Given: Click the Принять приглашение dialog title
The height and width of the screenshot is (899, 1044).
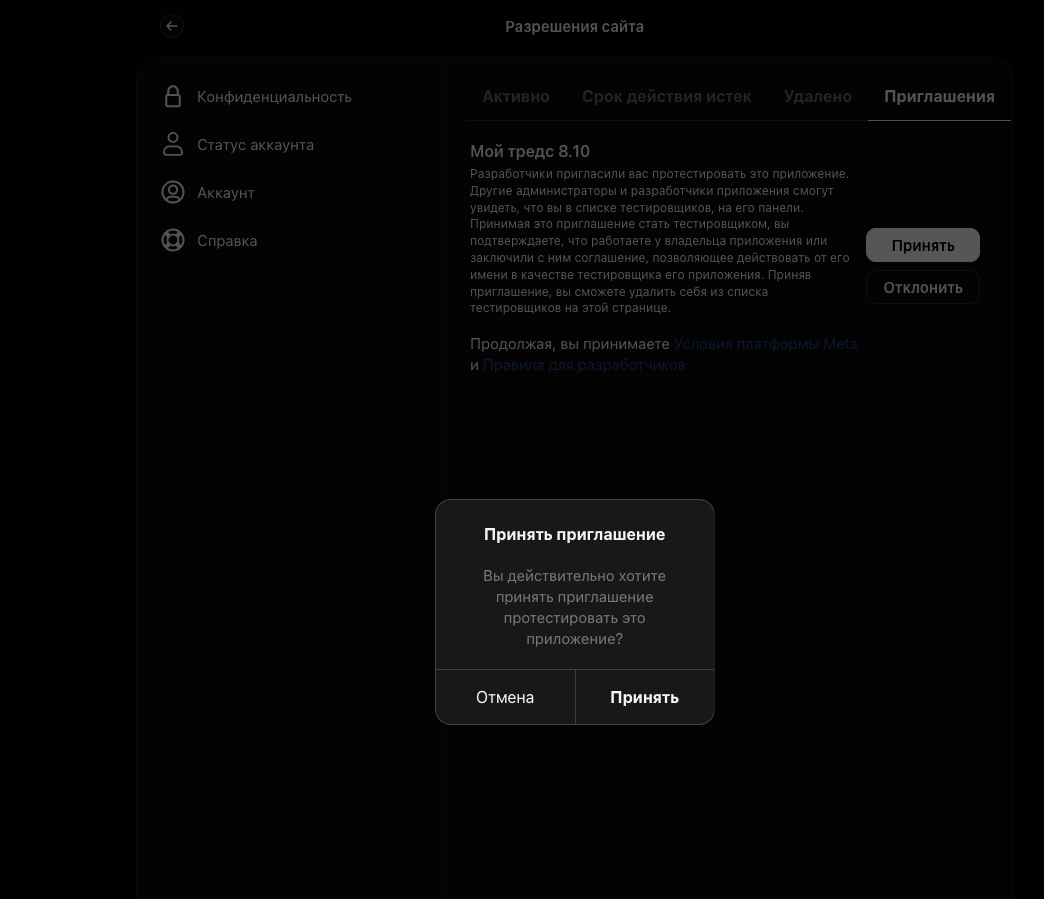Looking at the screenshot, I should point(574,534).
